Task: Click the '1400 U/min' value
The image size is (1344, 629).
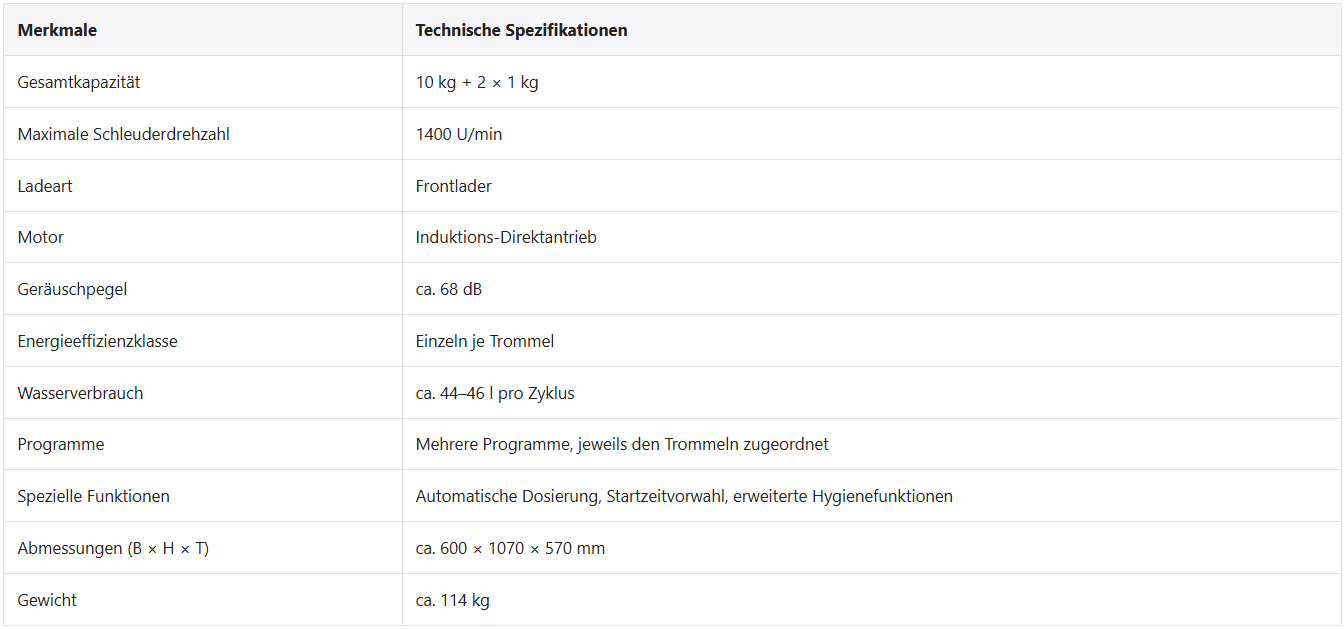Action: pos(459,134)
